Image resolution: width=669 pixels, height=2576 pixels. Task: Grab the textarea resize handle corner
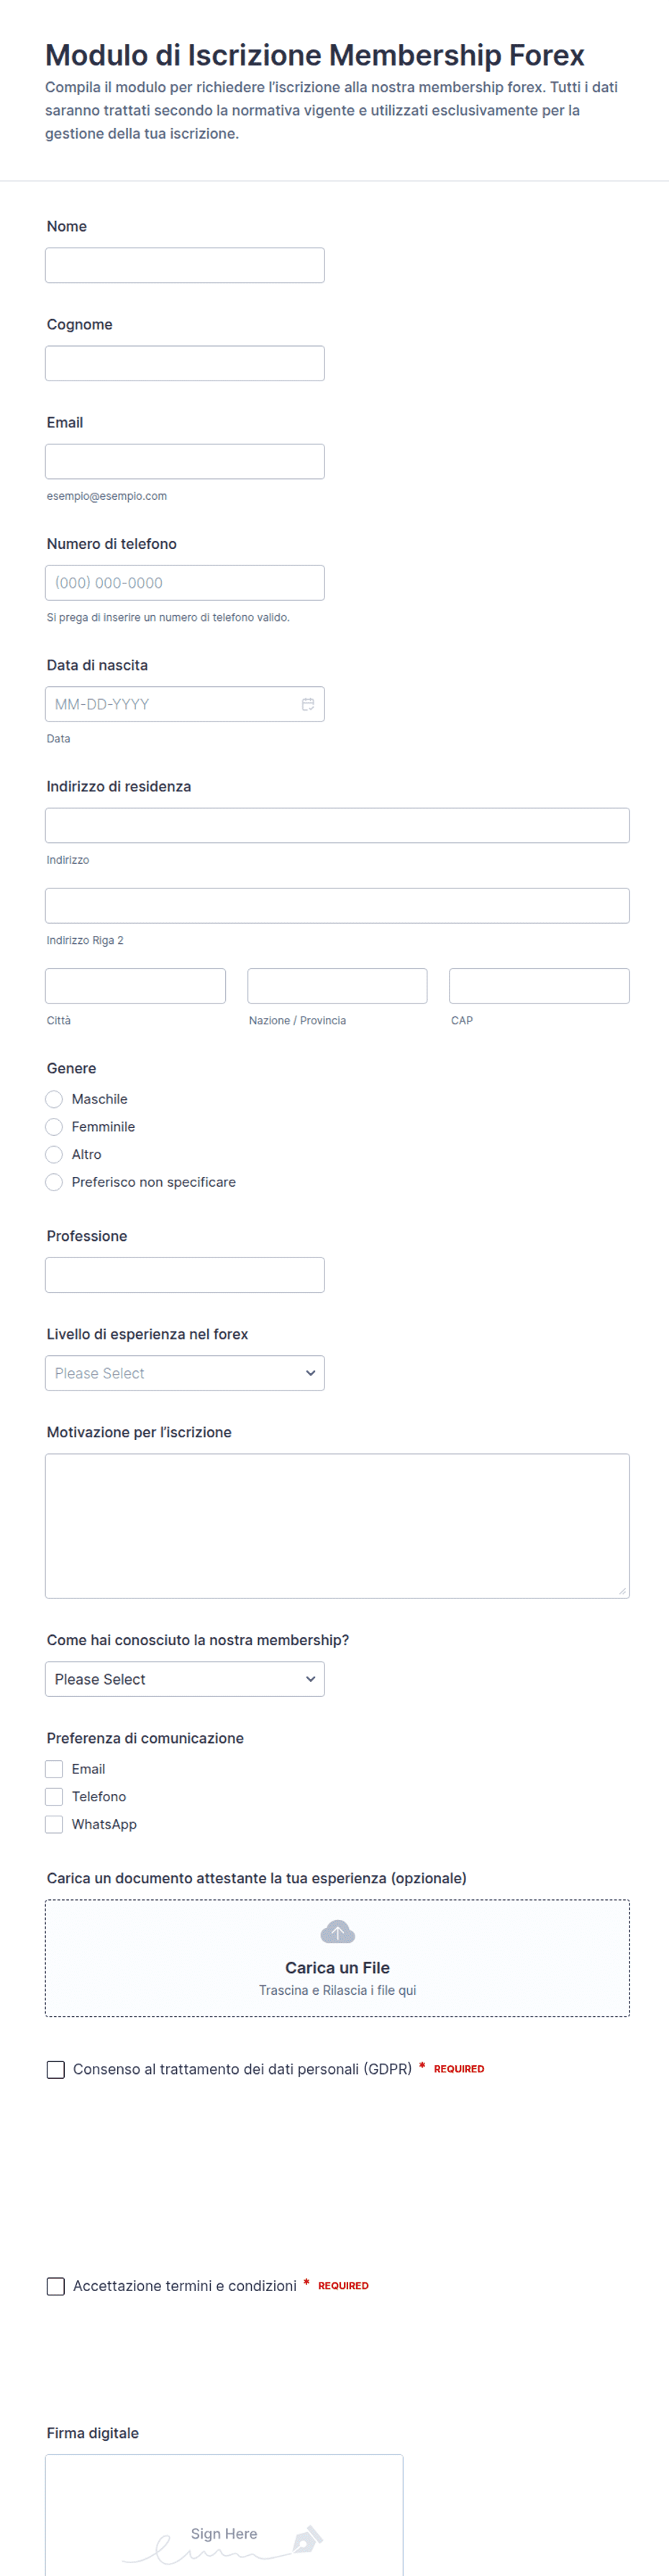[x=622, y=1591]
